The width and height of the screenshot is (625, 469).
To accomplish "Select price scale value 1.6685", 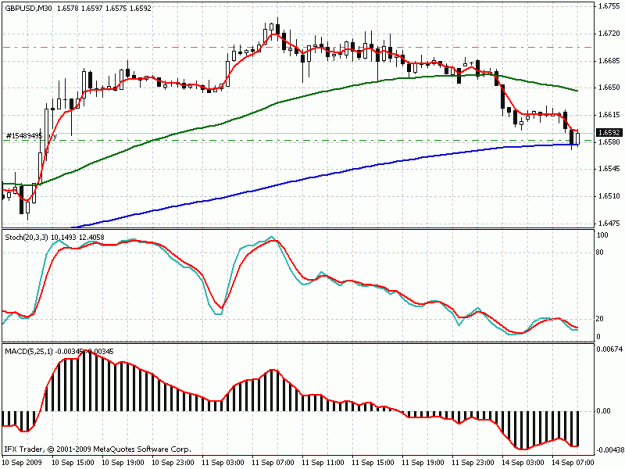I will 609,61.
